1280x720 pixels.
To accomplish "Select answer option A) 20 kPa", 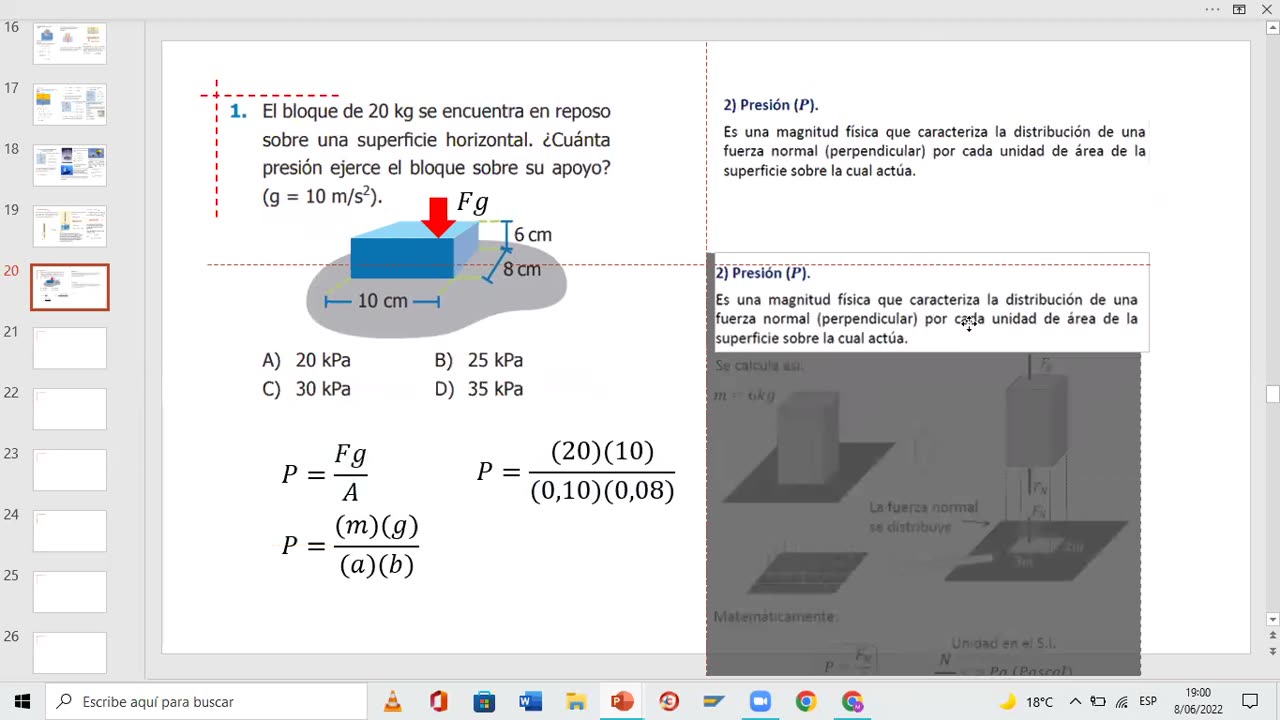I will (307, 360).
